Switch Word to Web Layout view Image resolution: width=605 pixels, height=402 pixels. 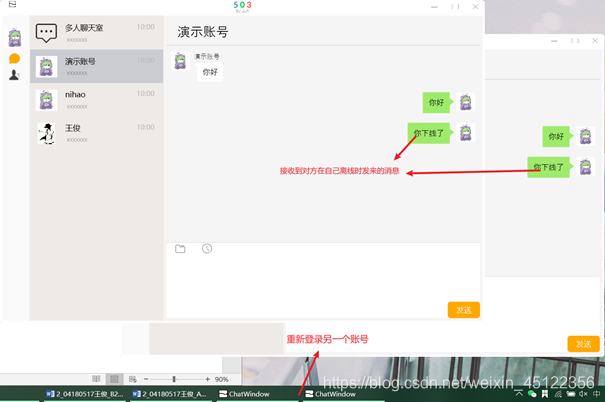[x=133, y=379]
